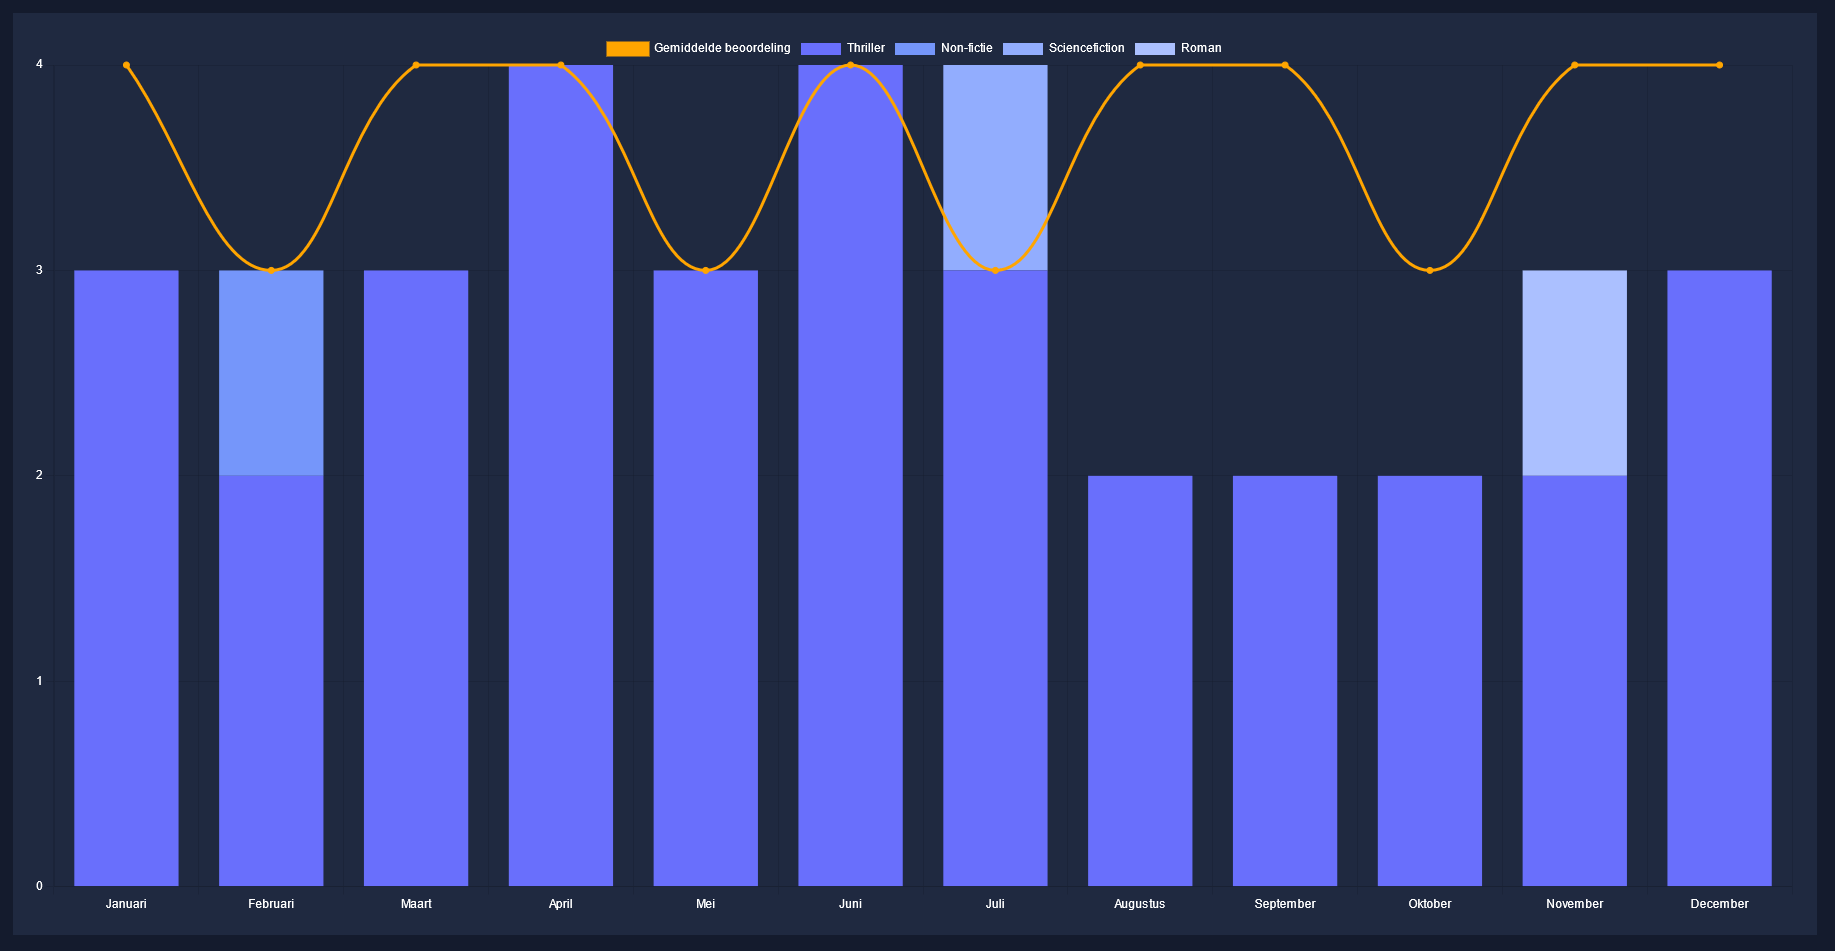Click the Februari rating line point
The height and width of the screenshot is (951, 1835).
tap(271, 270)
